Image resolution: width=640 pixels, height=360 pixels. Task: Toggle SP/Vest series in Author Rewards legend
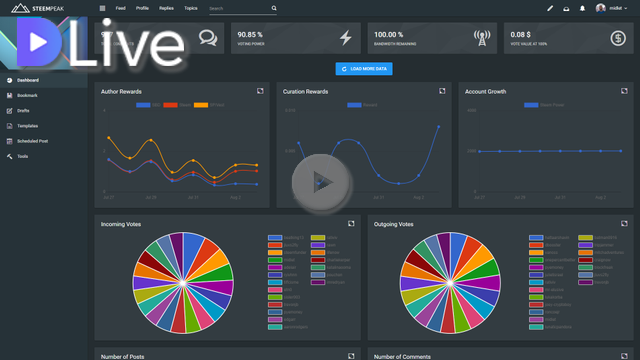pos(209,105)
